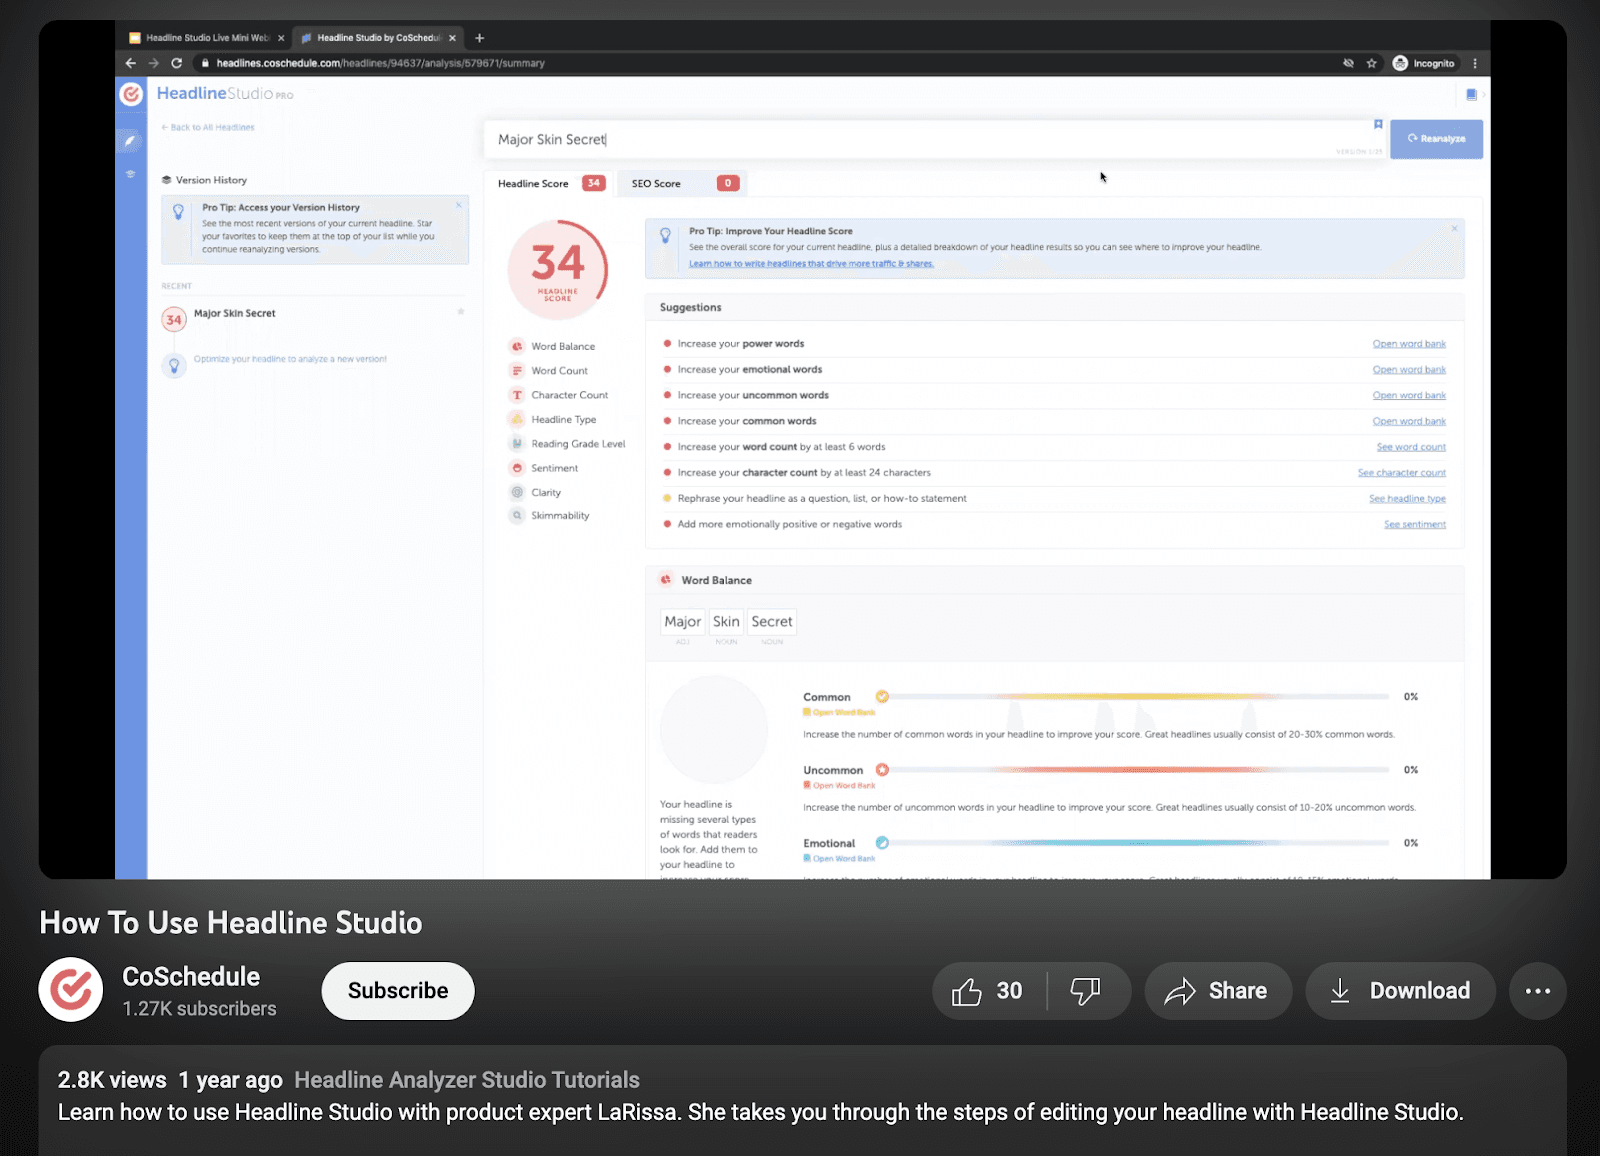Select the Headline Score tab

tap(551, 183)
